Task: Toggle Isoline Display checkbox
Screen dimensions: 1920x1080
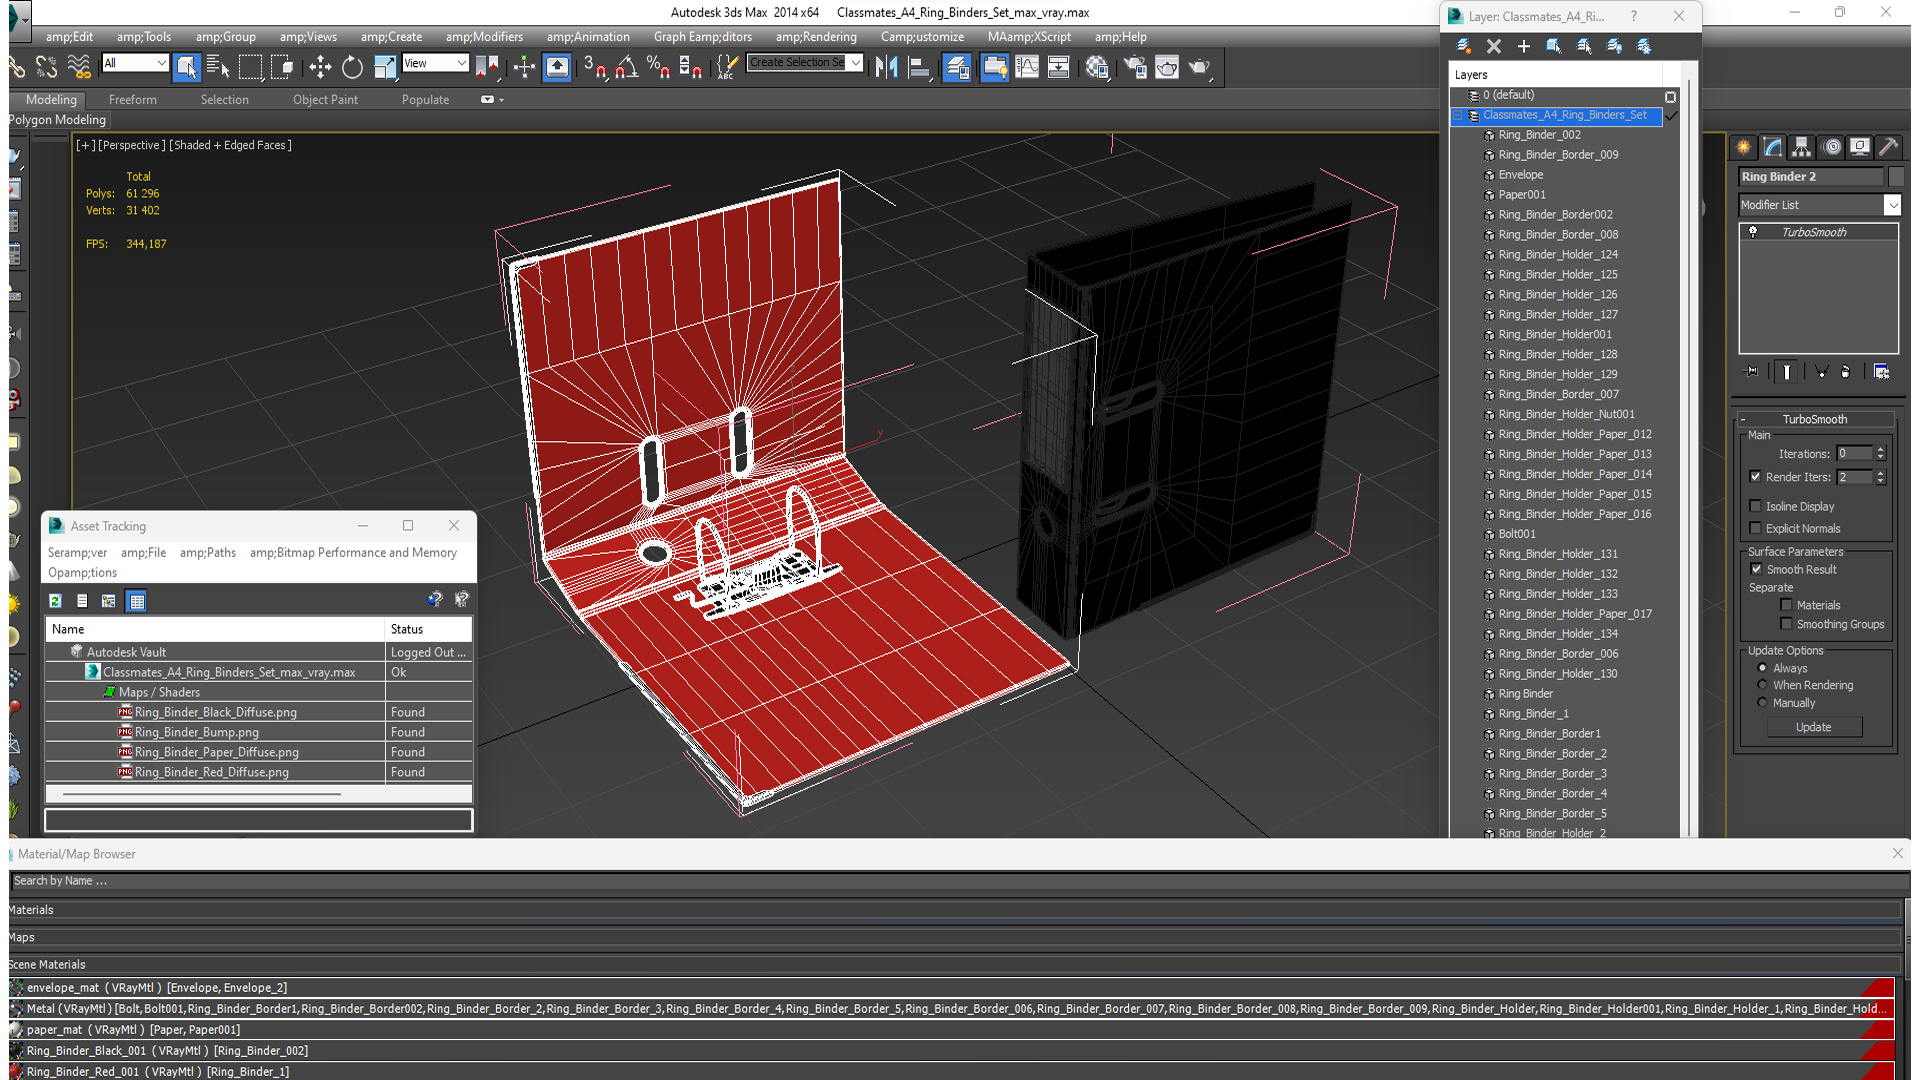Action: tap(1755, 505)
